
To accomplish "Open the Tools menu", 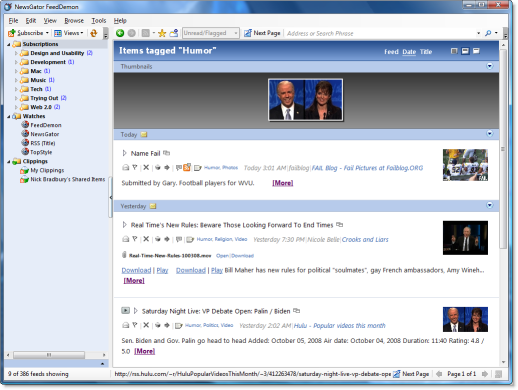I will 99,21.
